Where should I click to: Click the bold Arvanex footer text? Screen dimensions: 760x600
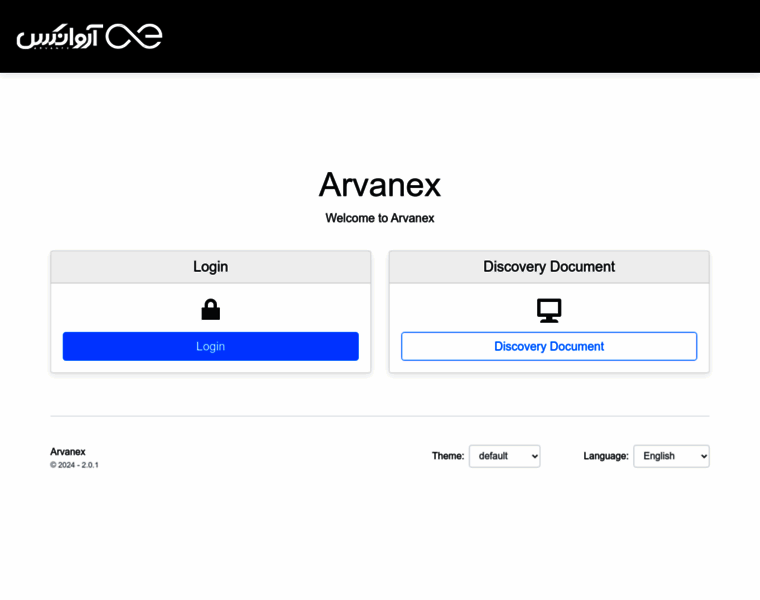coord(68,451)
